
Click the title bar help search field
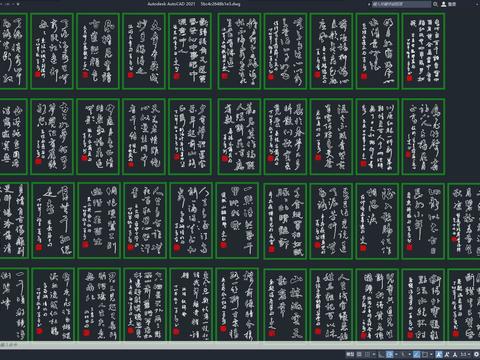401,4
